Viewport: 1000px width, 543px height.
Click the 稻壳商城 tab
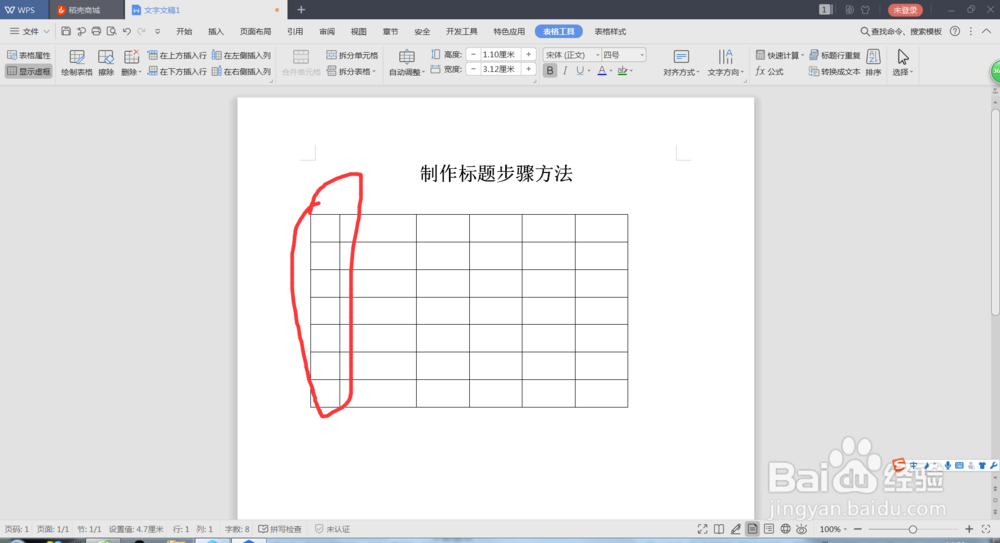[85, 10]
